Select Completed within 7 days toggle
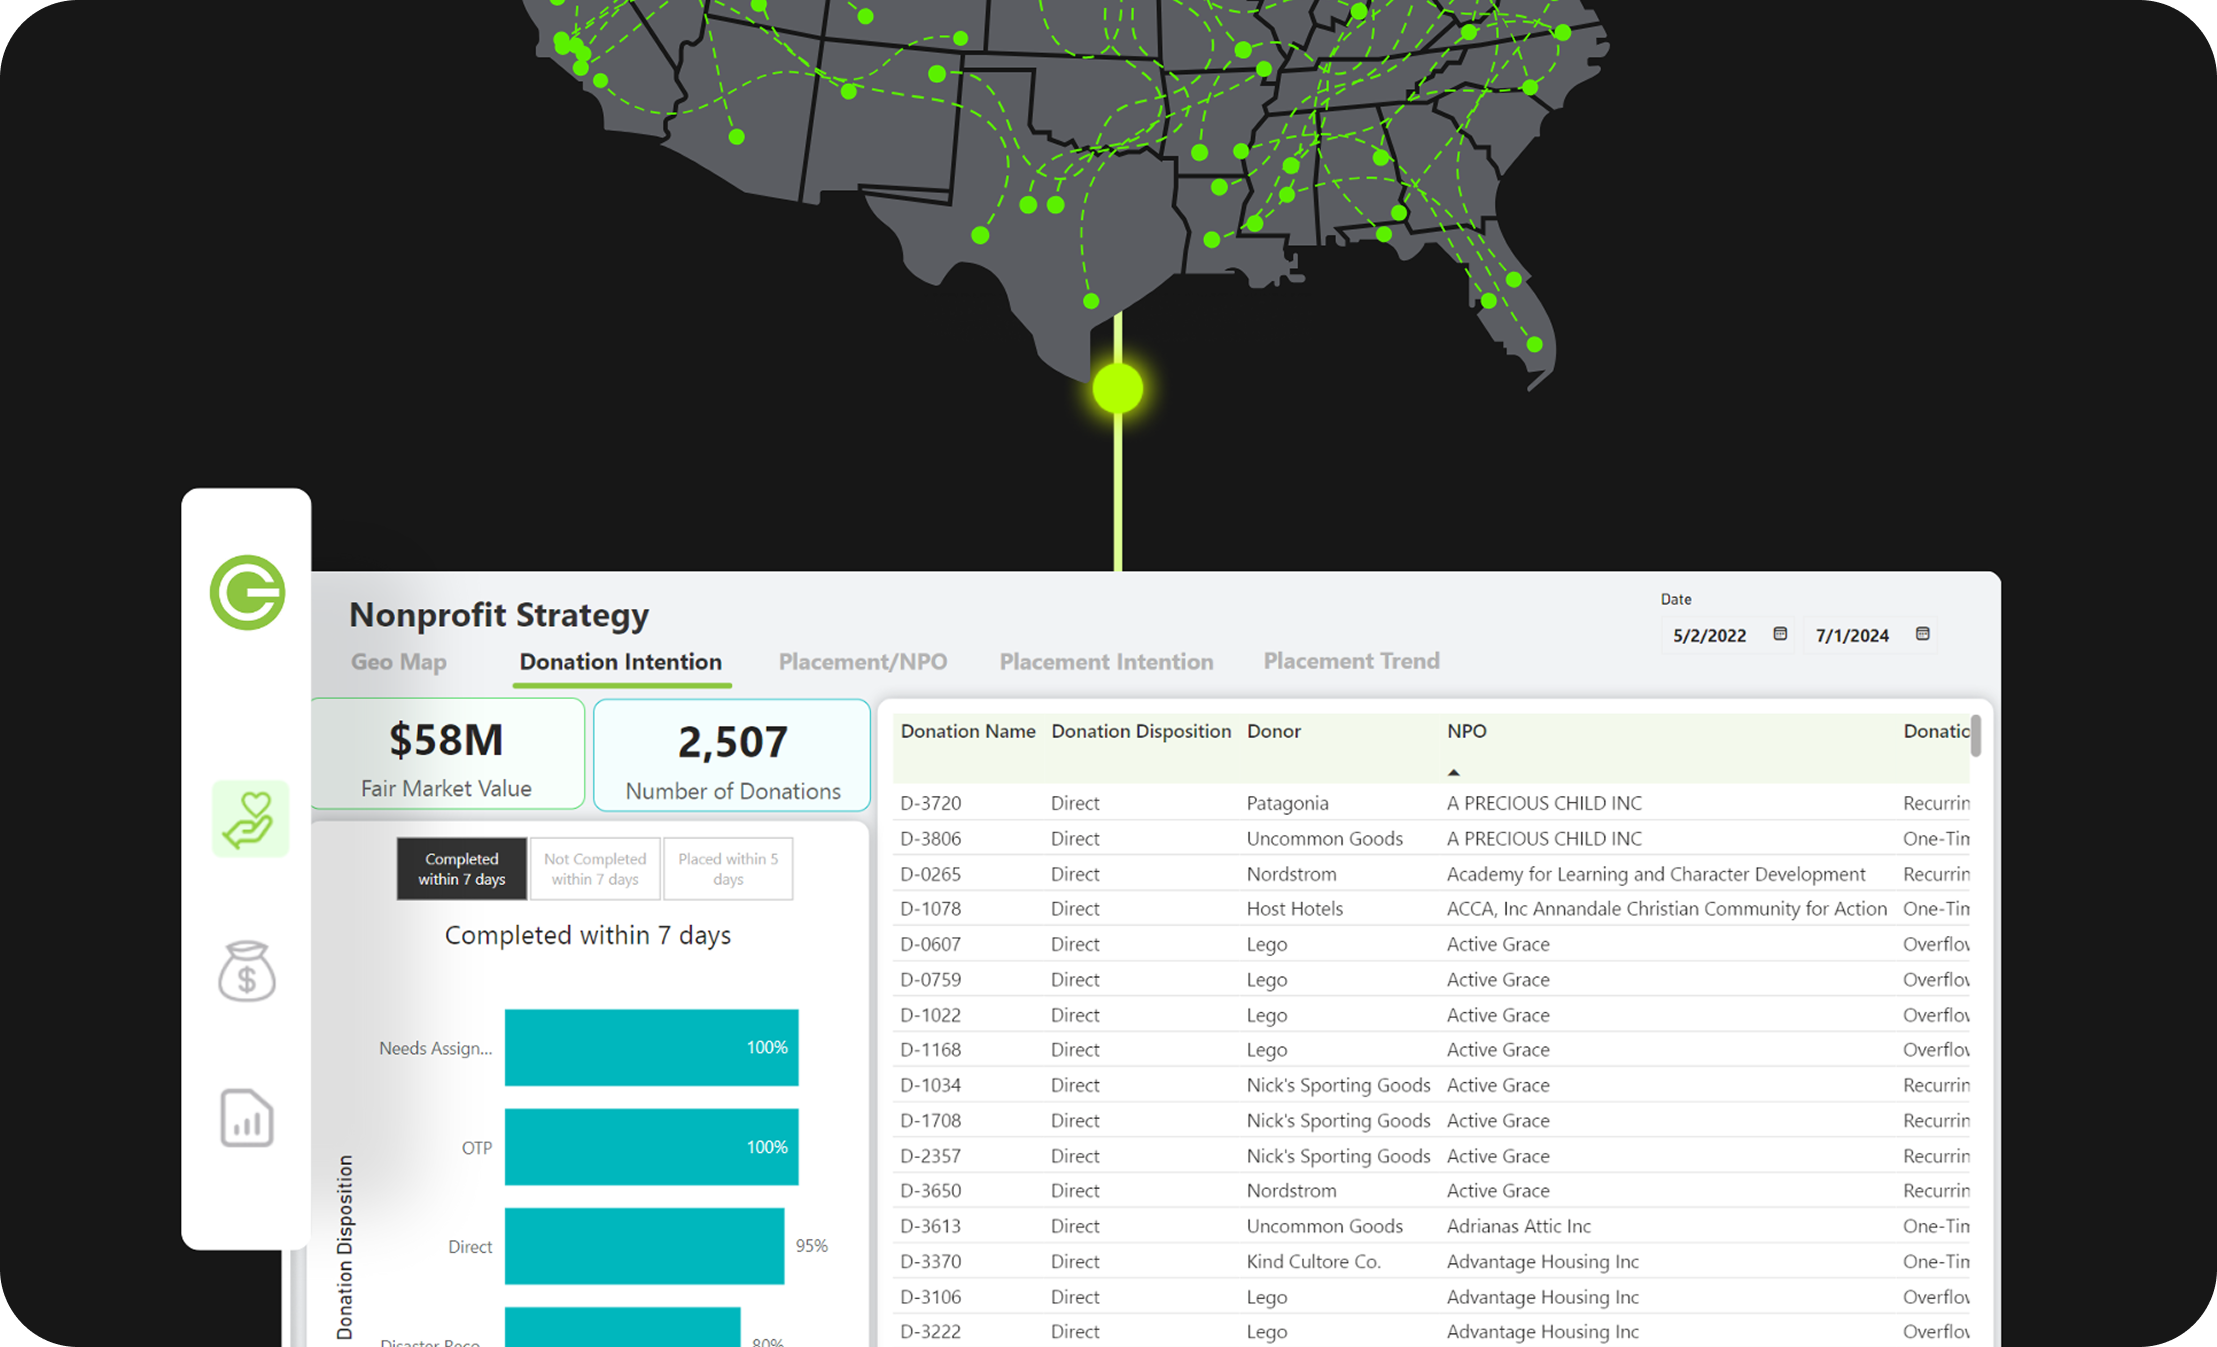Image resolution: width=2217 pixels, height=1347 pixels. [x=461, y=869]
